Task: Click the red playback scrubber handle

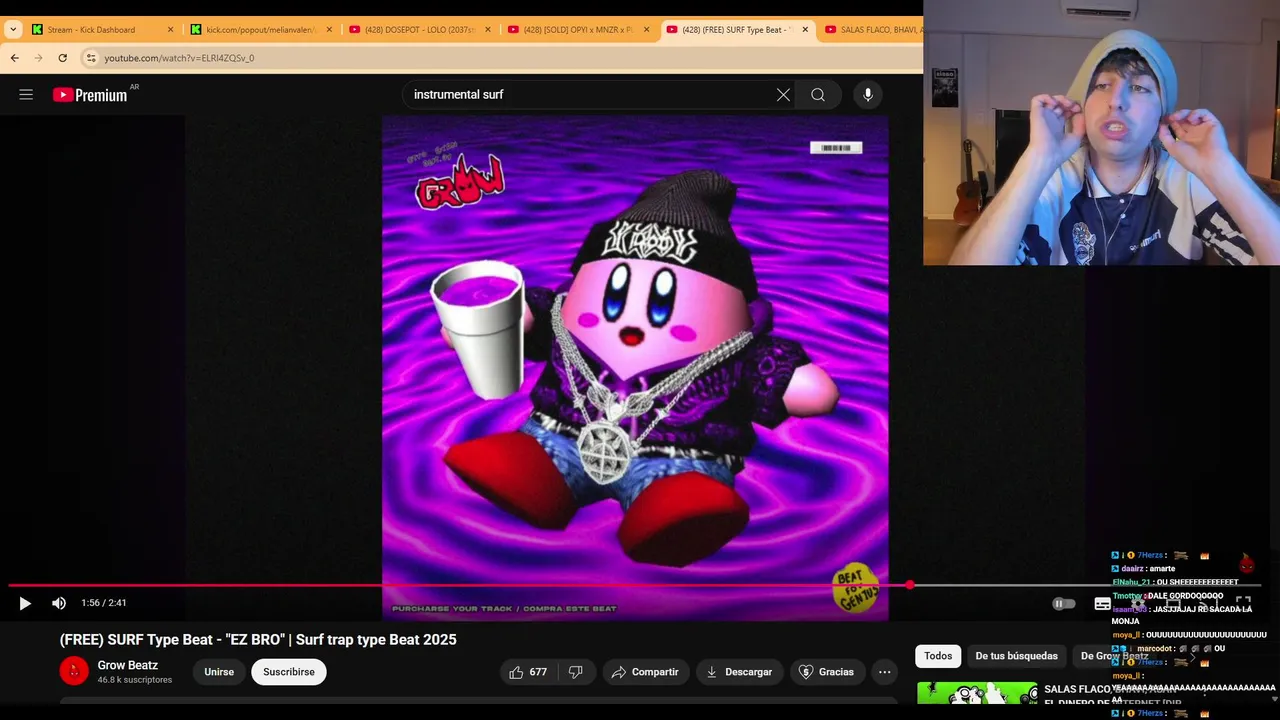Action: (910, 585)
